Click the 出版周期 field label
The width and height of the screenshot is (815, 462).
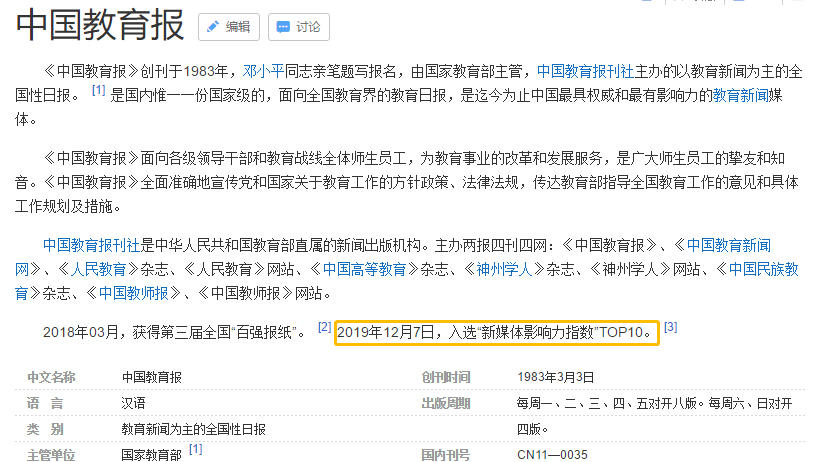(445, 403)
